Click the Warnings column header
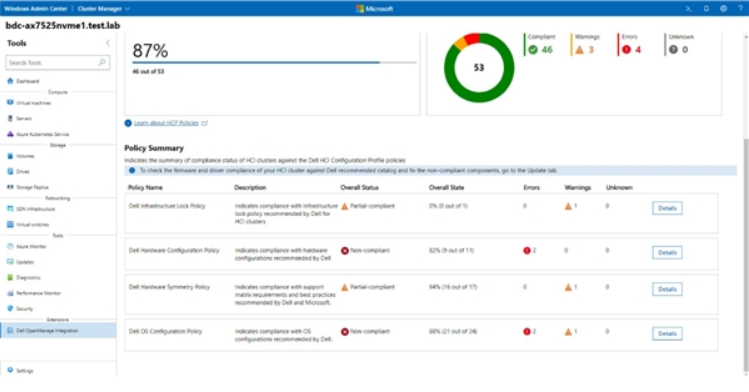This screenshot has height=392, width=749. click(x=578, y=188)
